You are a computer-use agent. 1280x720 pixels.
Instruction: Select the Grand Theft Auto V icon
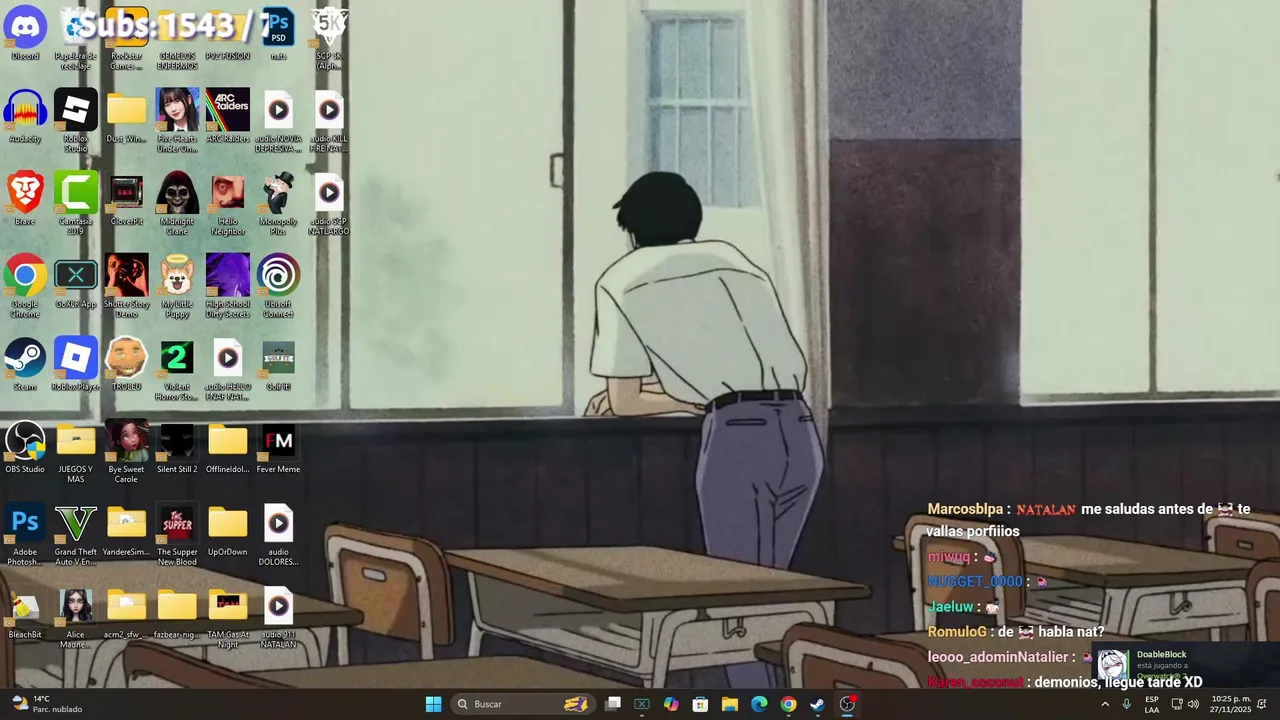coord(76,535)
